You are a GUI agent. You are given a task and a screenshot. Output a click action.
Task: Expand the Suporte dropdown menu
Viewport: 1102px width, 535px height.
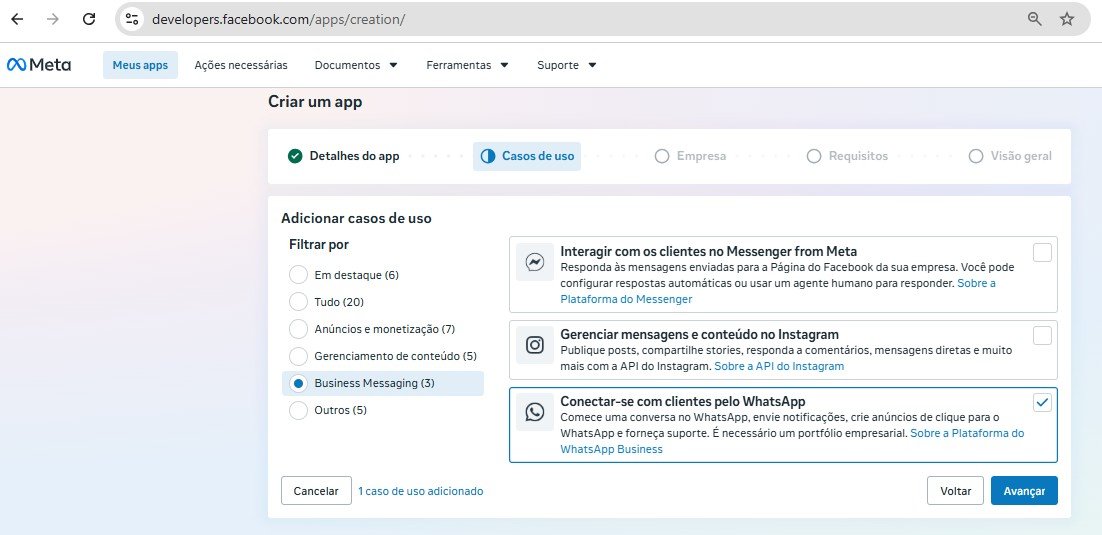[x=566, y=65]
